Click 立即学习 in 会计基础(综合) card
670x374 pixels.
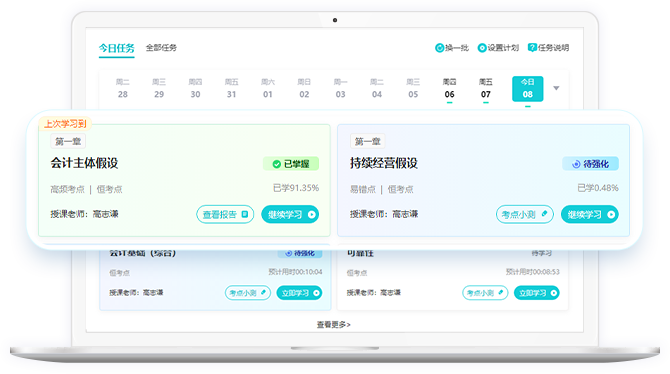click(x=300, y=293)
